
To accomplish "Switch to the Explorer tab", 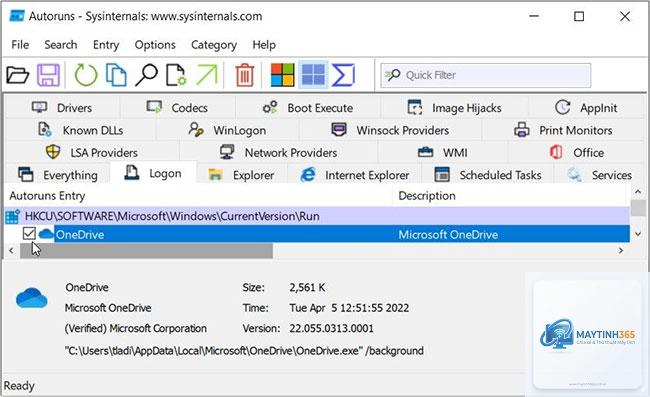I will [x=241, y=175].
